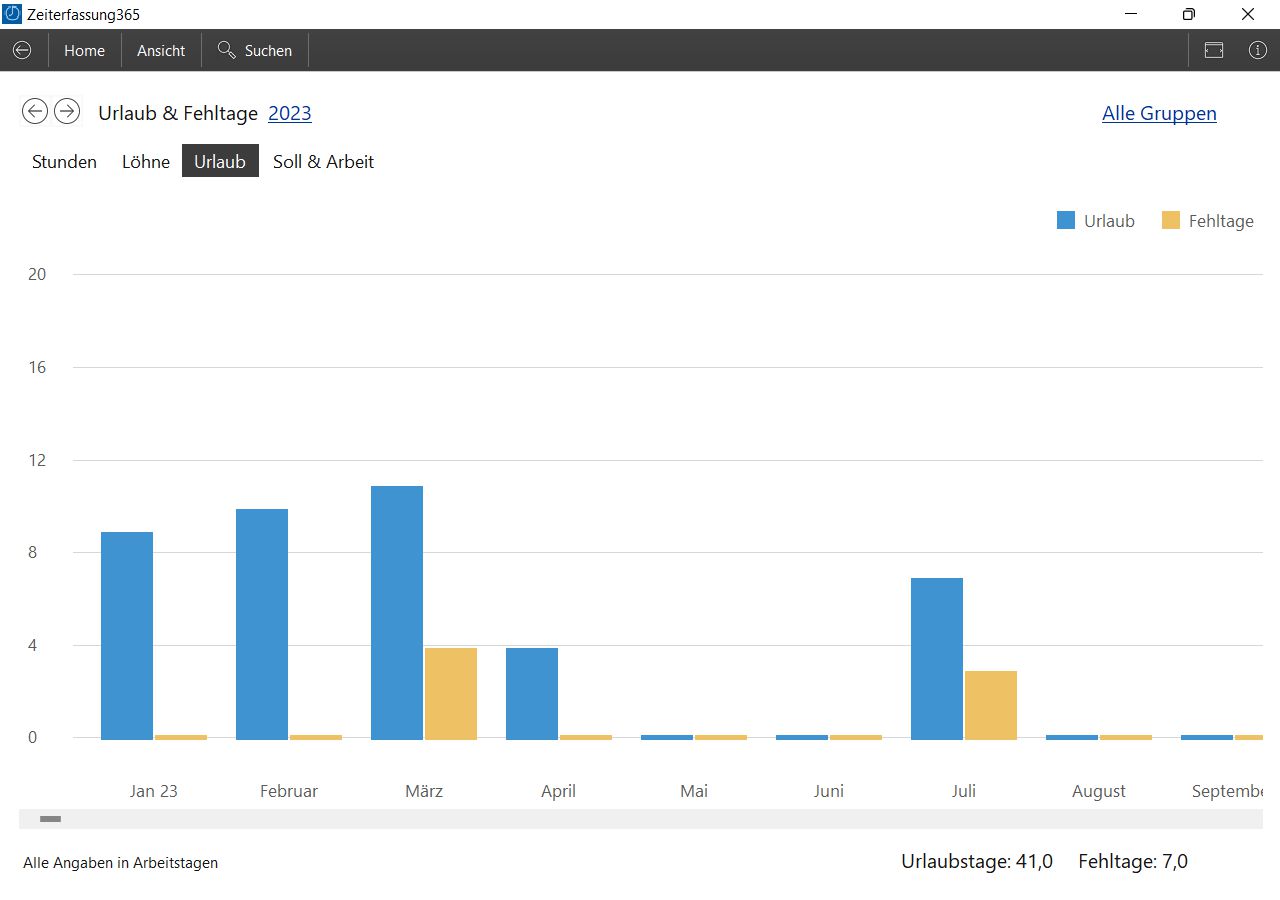1280x900 pixels.
Task: Open the Home menu item
Action: point(84,50)
